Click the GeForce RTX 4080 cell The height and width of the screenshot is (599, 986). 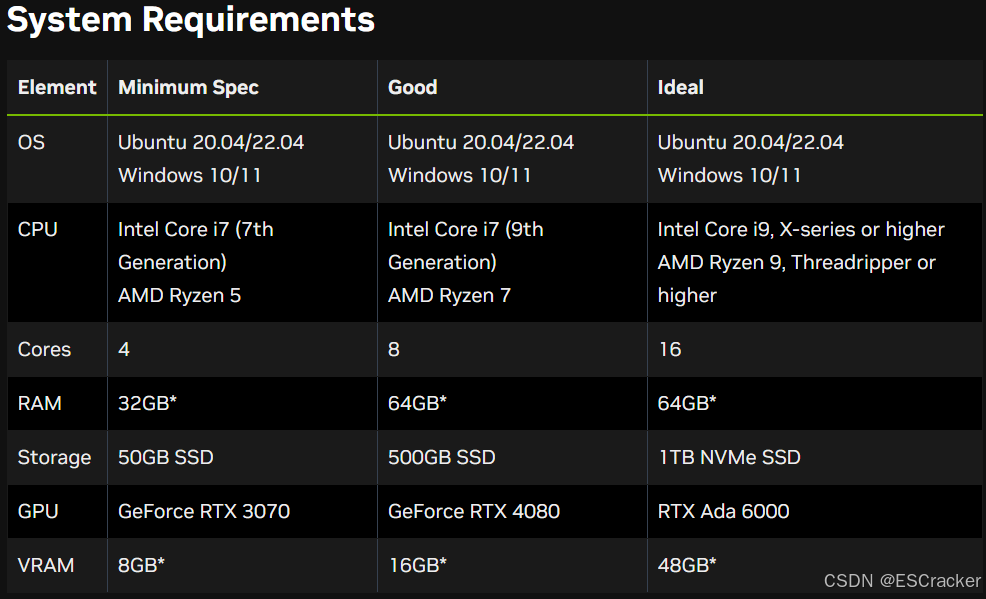(474, 511)
